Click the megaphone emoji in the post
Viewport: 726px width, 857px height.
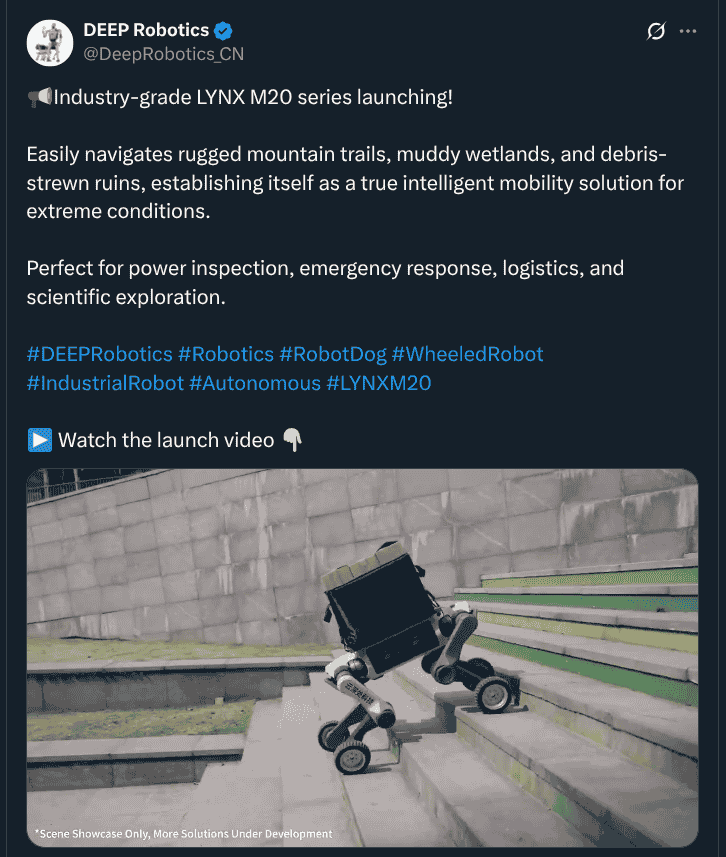tap(39, 98)
